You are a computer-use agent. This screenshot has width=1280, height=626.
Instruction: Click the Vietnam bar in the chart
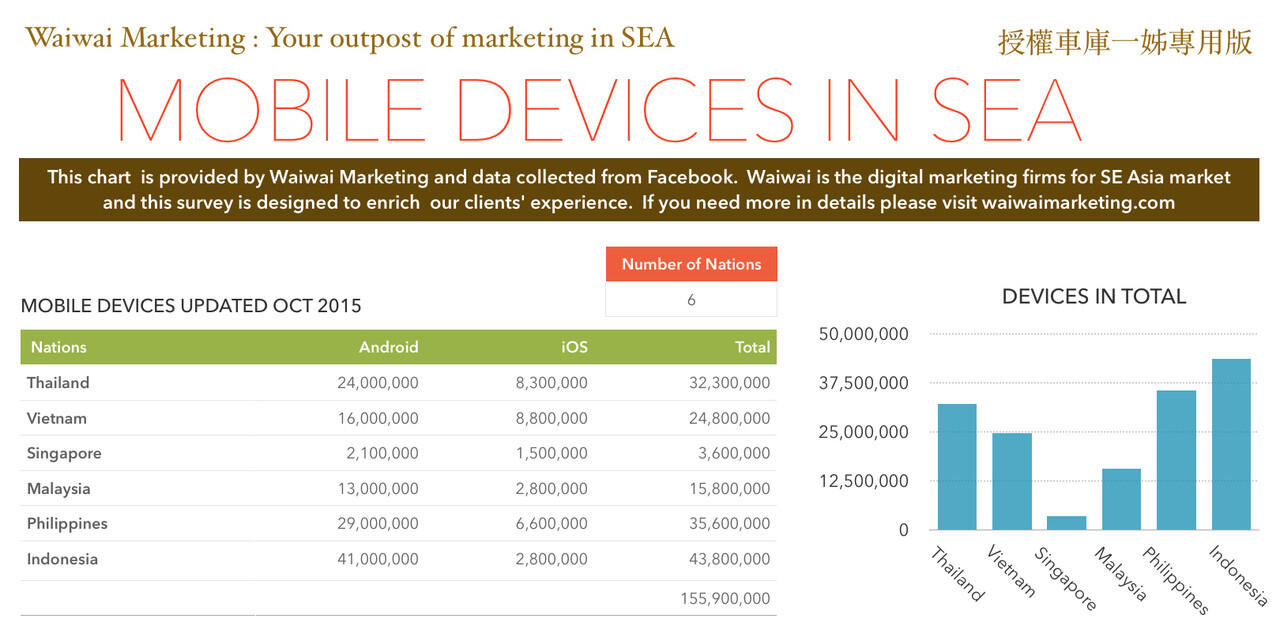tap(1012, 481)
